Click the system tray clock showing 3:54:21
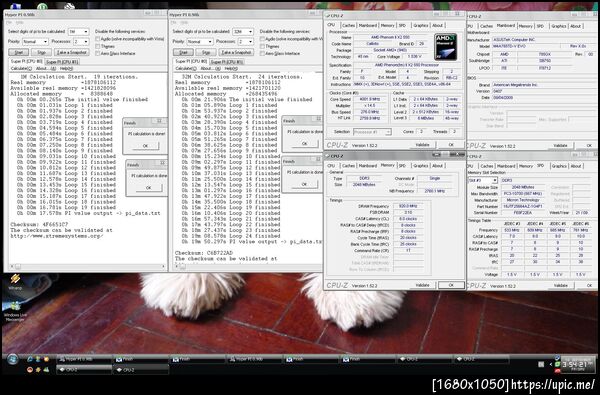Viewport: 600px width, 395px height. 577,364
